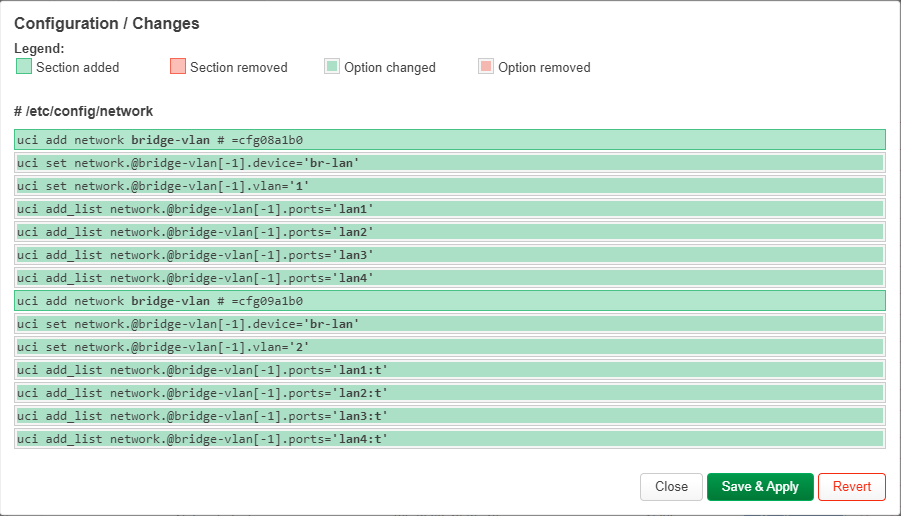
Task: Click the ports='lan1' add_list line
Action: point(450,209)
